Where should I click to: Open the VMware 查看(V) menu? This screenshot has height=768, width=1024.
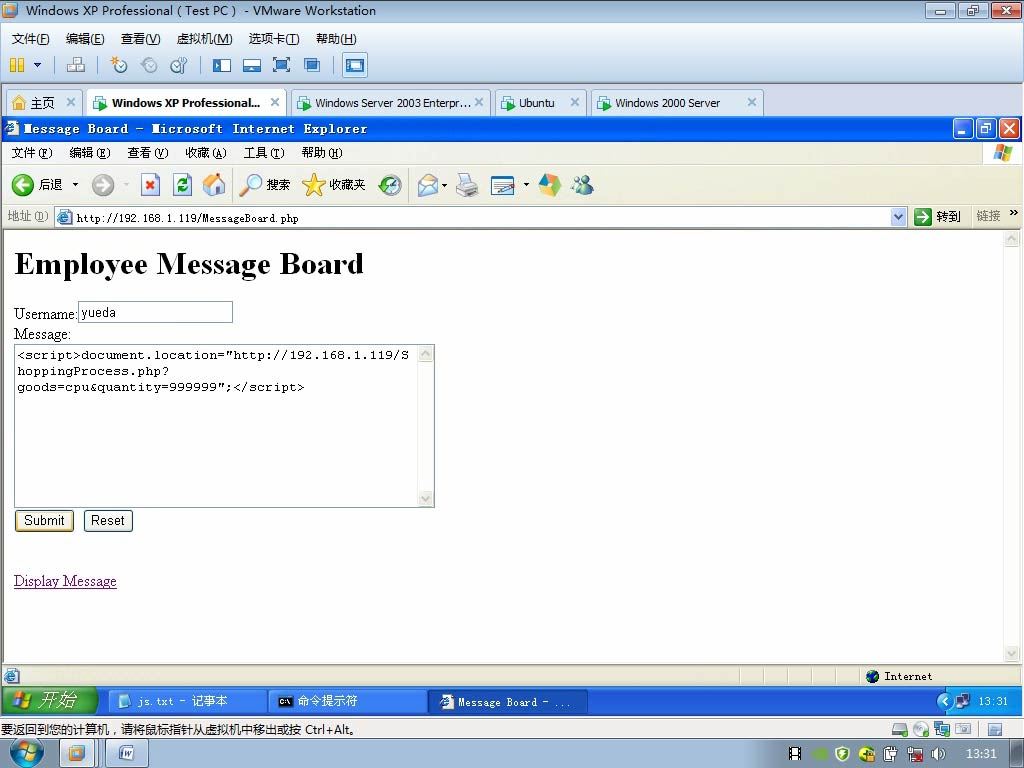[x=140, y=39]
